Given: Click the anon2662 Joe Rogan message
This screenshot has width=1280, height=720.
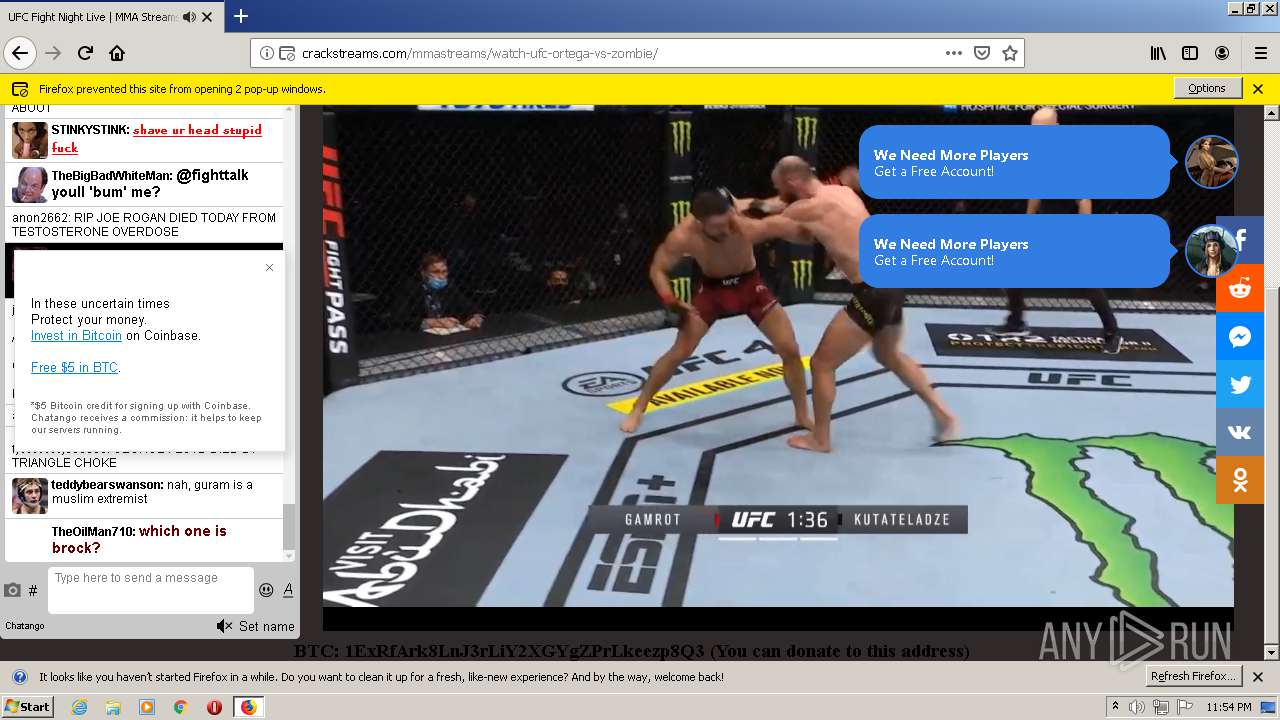Looking at the screenshot, I should pos(144,224).
